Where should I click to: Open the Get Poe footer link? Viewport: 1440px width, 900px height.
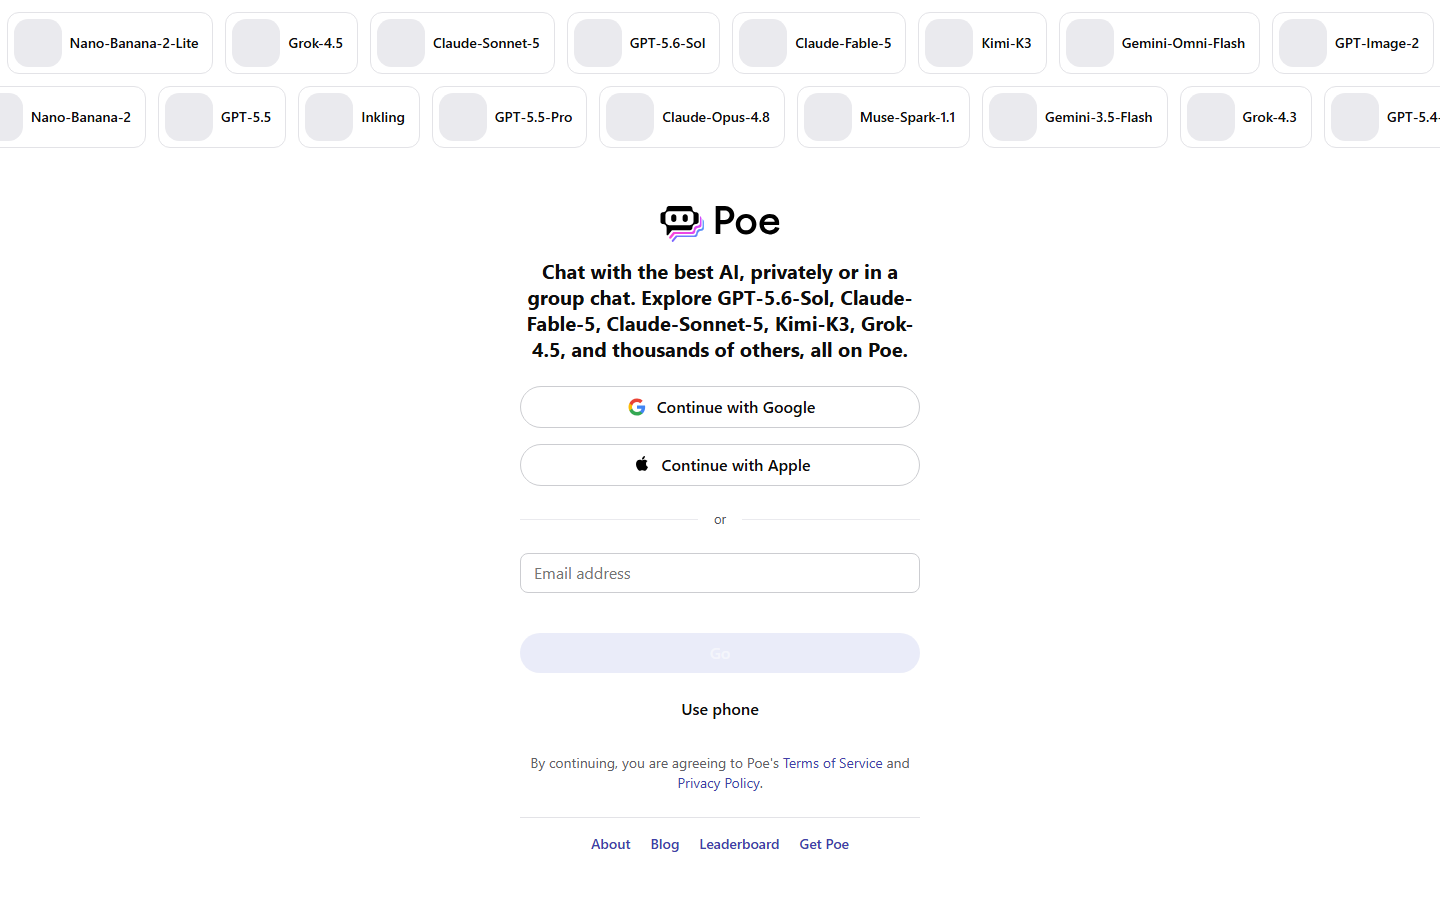(x=824, y=844)
